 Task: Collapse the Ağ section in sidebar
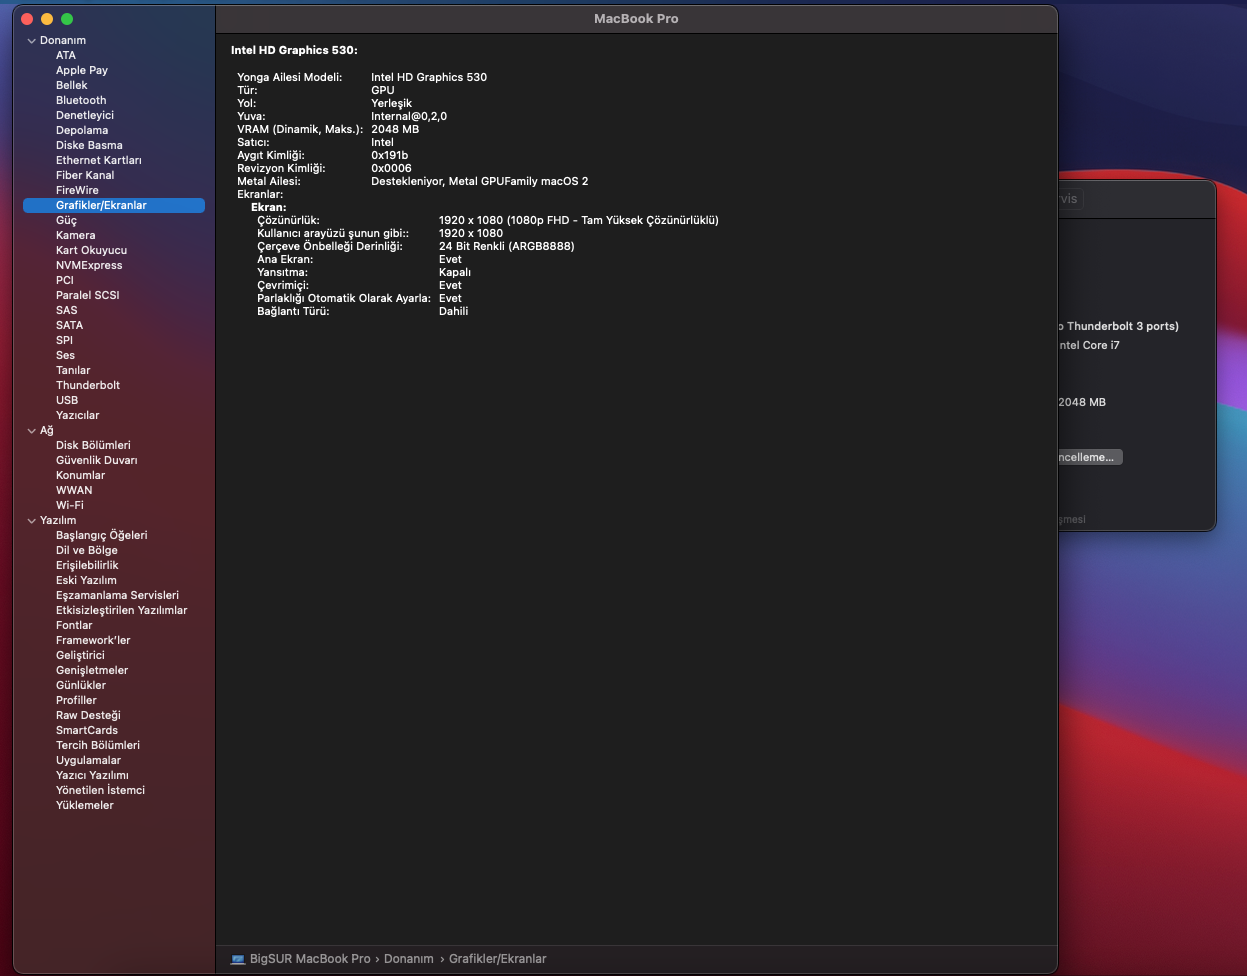point(32,431)
